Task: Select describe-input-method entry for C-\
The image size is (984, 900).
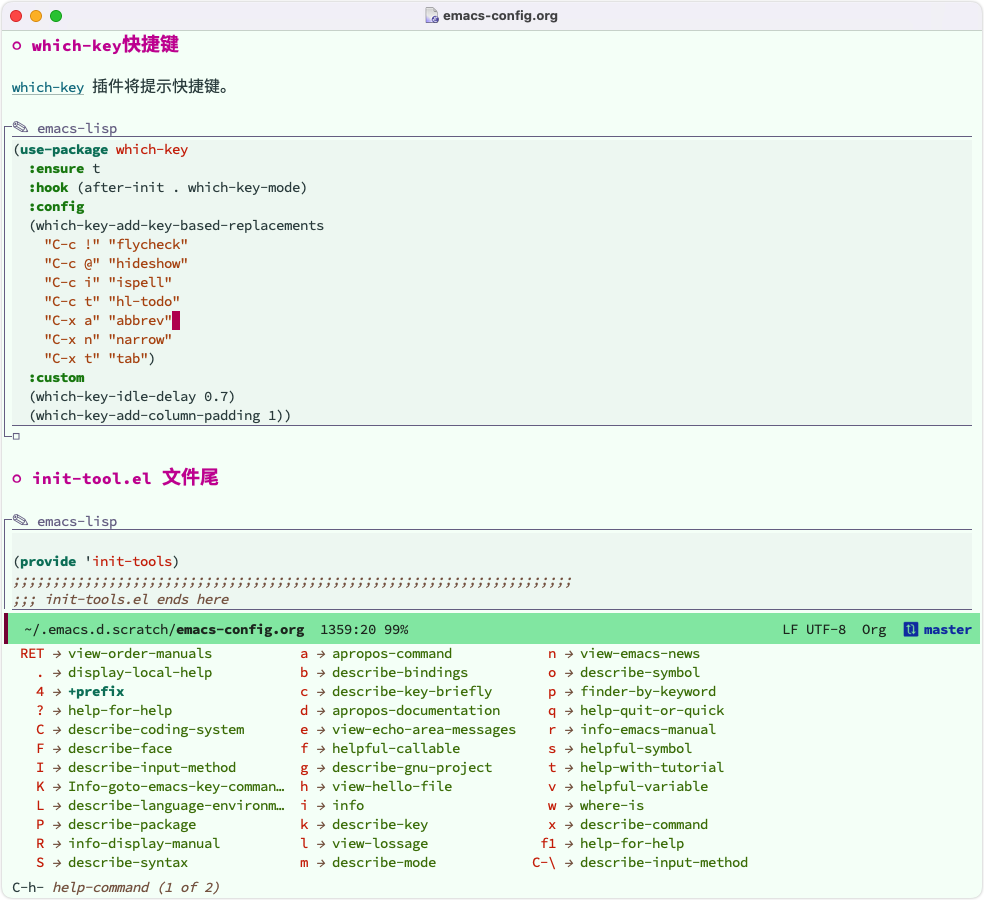Action: click(x=664, y=862)
